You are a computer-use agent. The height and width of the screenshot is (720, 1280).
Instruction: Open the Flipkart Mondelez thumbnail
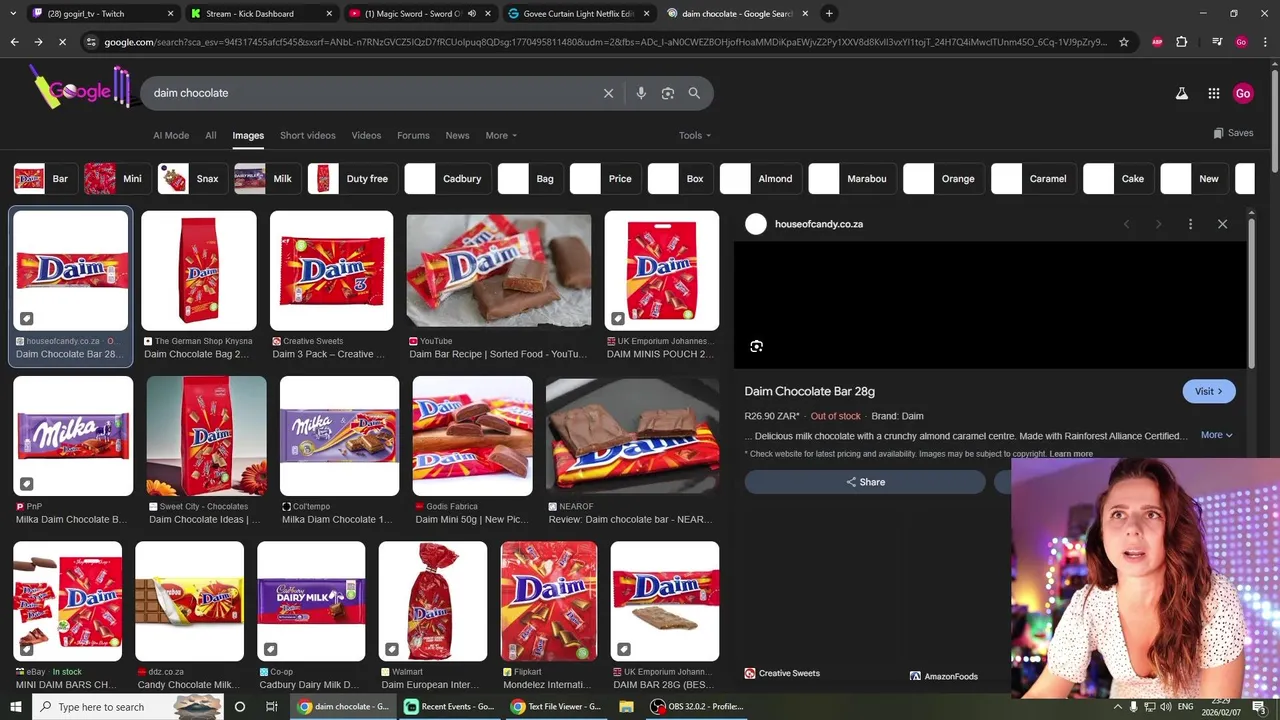[549, 601]
